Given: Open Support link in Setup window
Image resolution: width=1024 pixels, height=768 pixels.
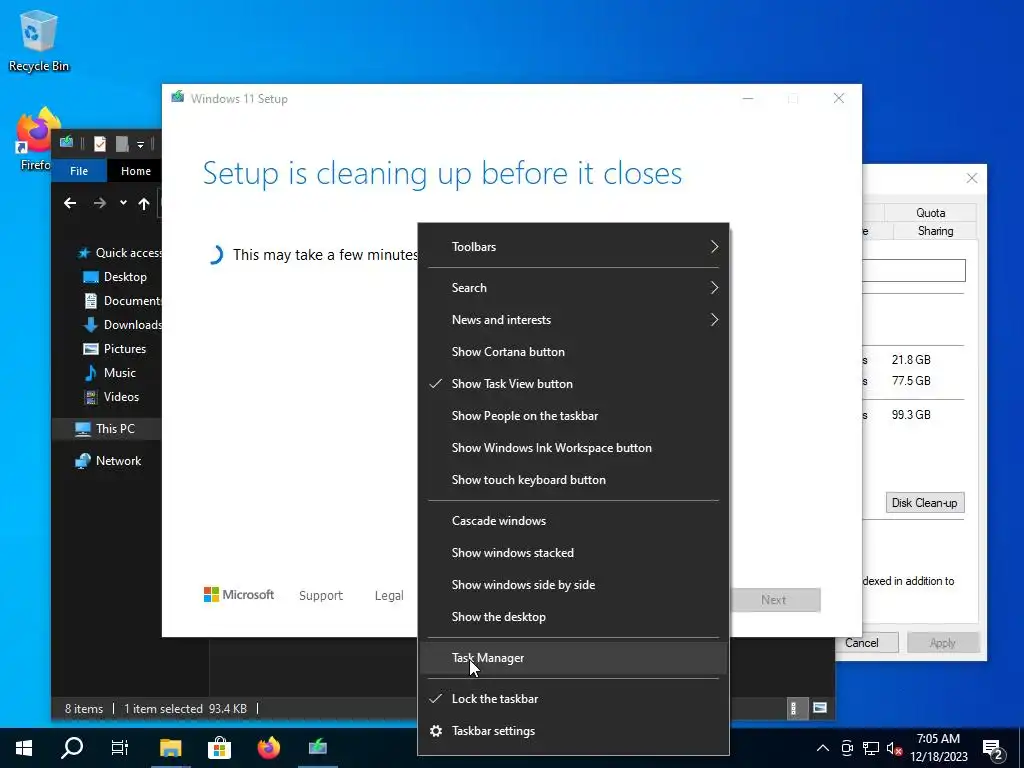Looking at the screenshot, I should [x=321, y=596].
